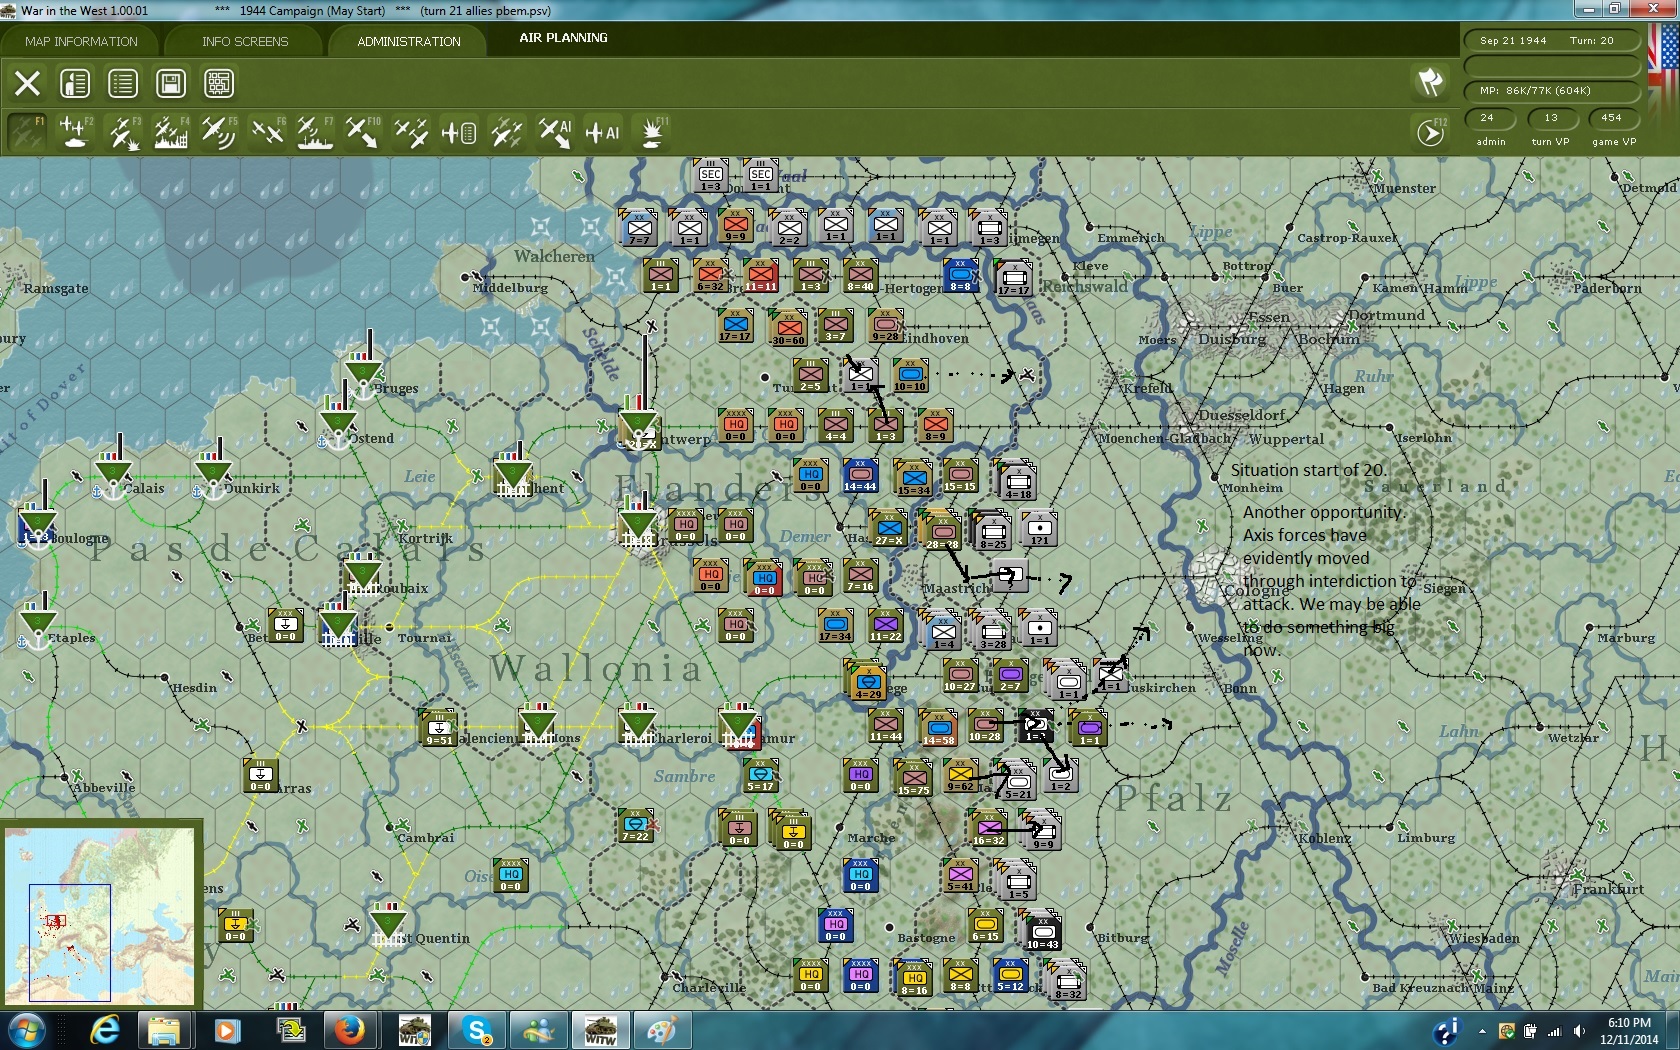Open the list report icon in the toolbar
1680x1050 pixels.
[x=123, y=83]
